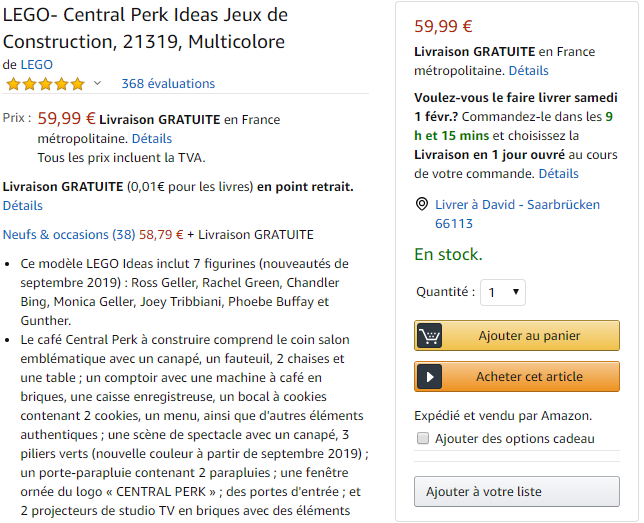This screenshot has height=523, width=644.
Task: Click the play arrow icon on buy button
Action: click(x=430, y=376)
